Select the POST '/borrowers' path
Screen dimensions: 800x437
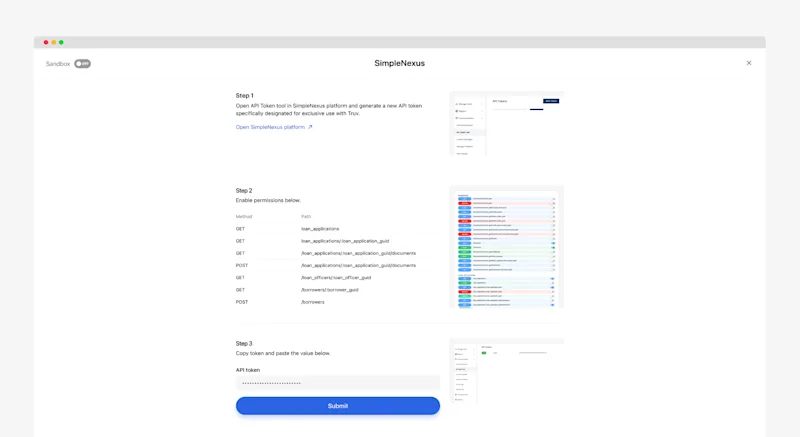[313, 302]
